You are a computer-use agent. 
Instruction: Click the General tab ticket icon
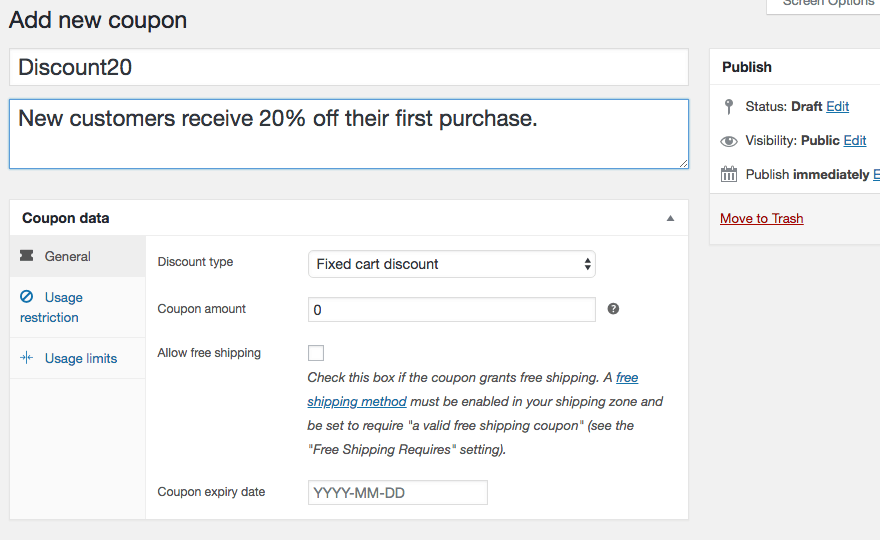pos(27,257)
